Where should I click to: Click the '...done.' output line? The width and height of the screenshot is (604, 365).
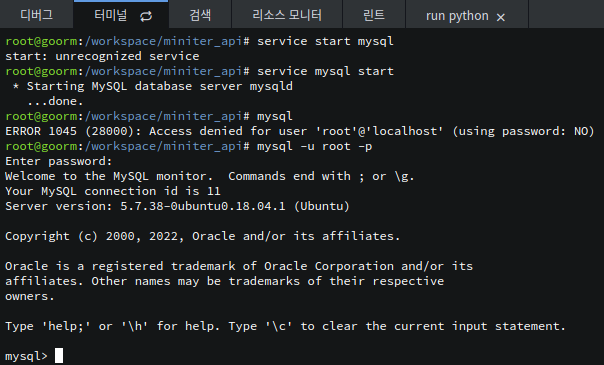tap(55, 101)
